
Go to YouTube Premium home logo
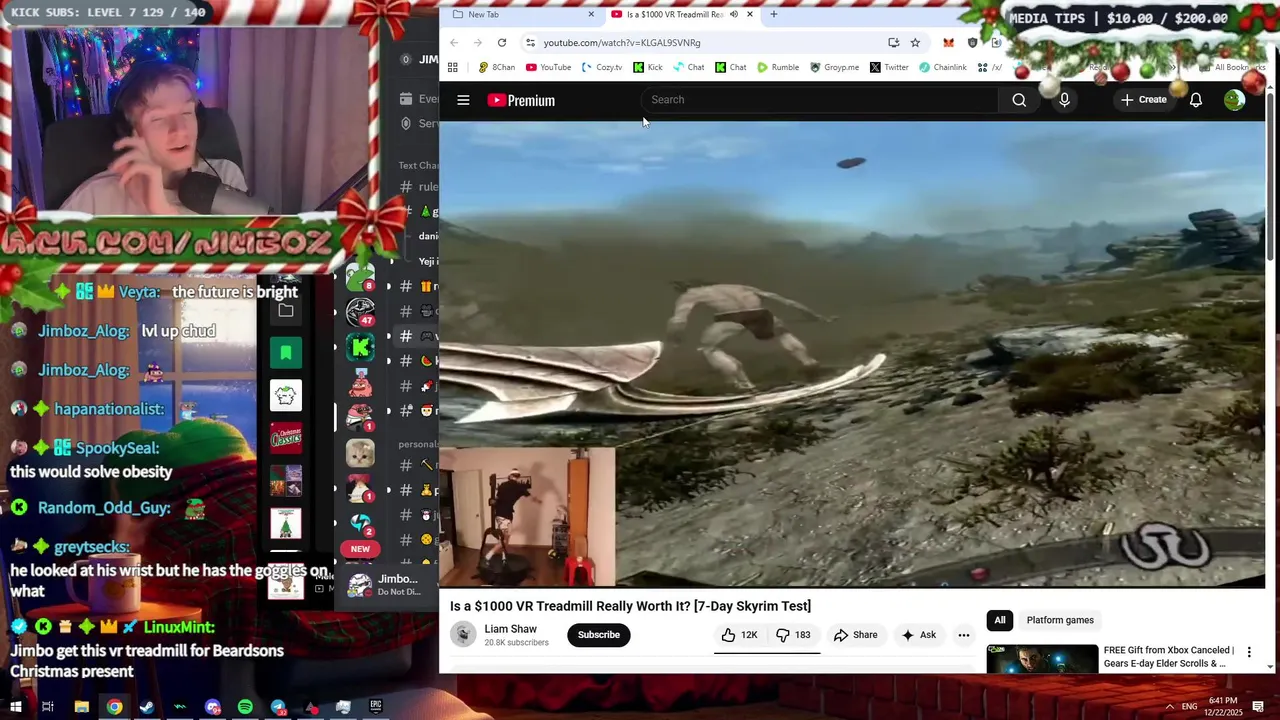(x=521, y=100)
